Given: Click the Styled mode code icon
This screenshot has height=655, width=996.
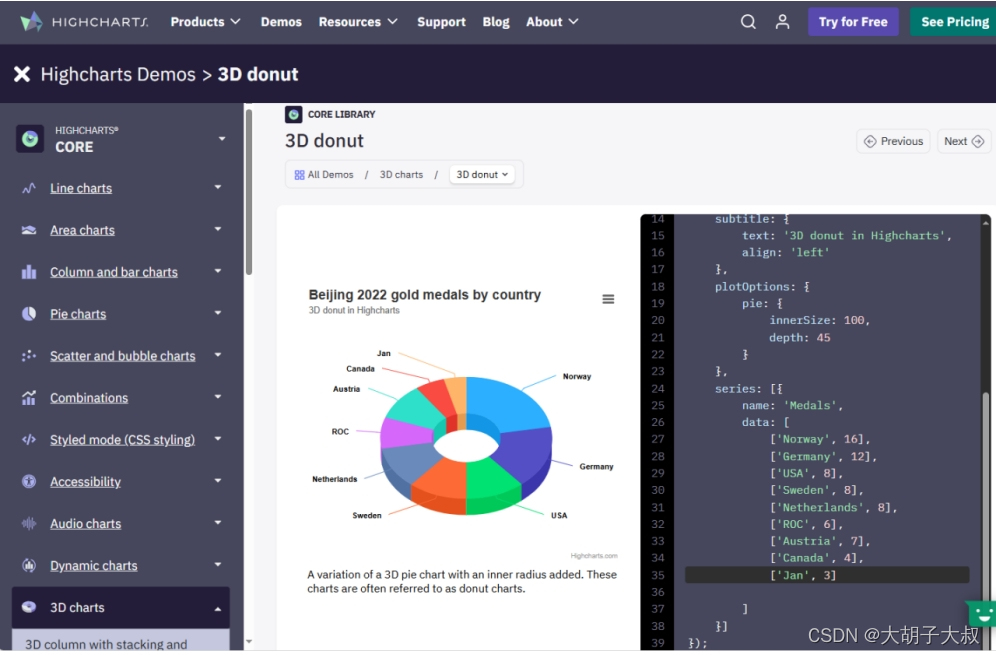Looking at the screenshot, I should (x=29, y=440).
